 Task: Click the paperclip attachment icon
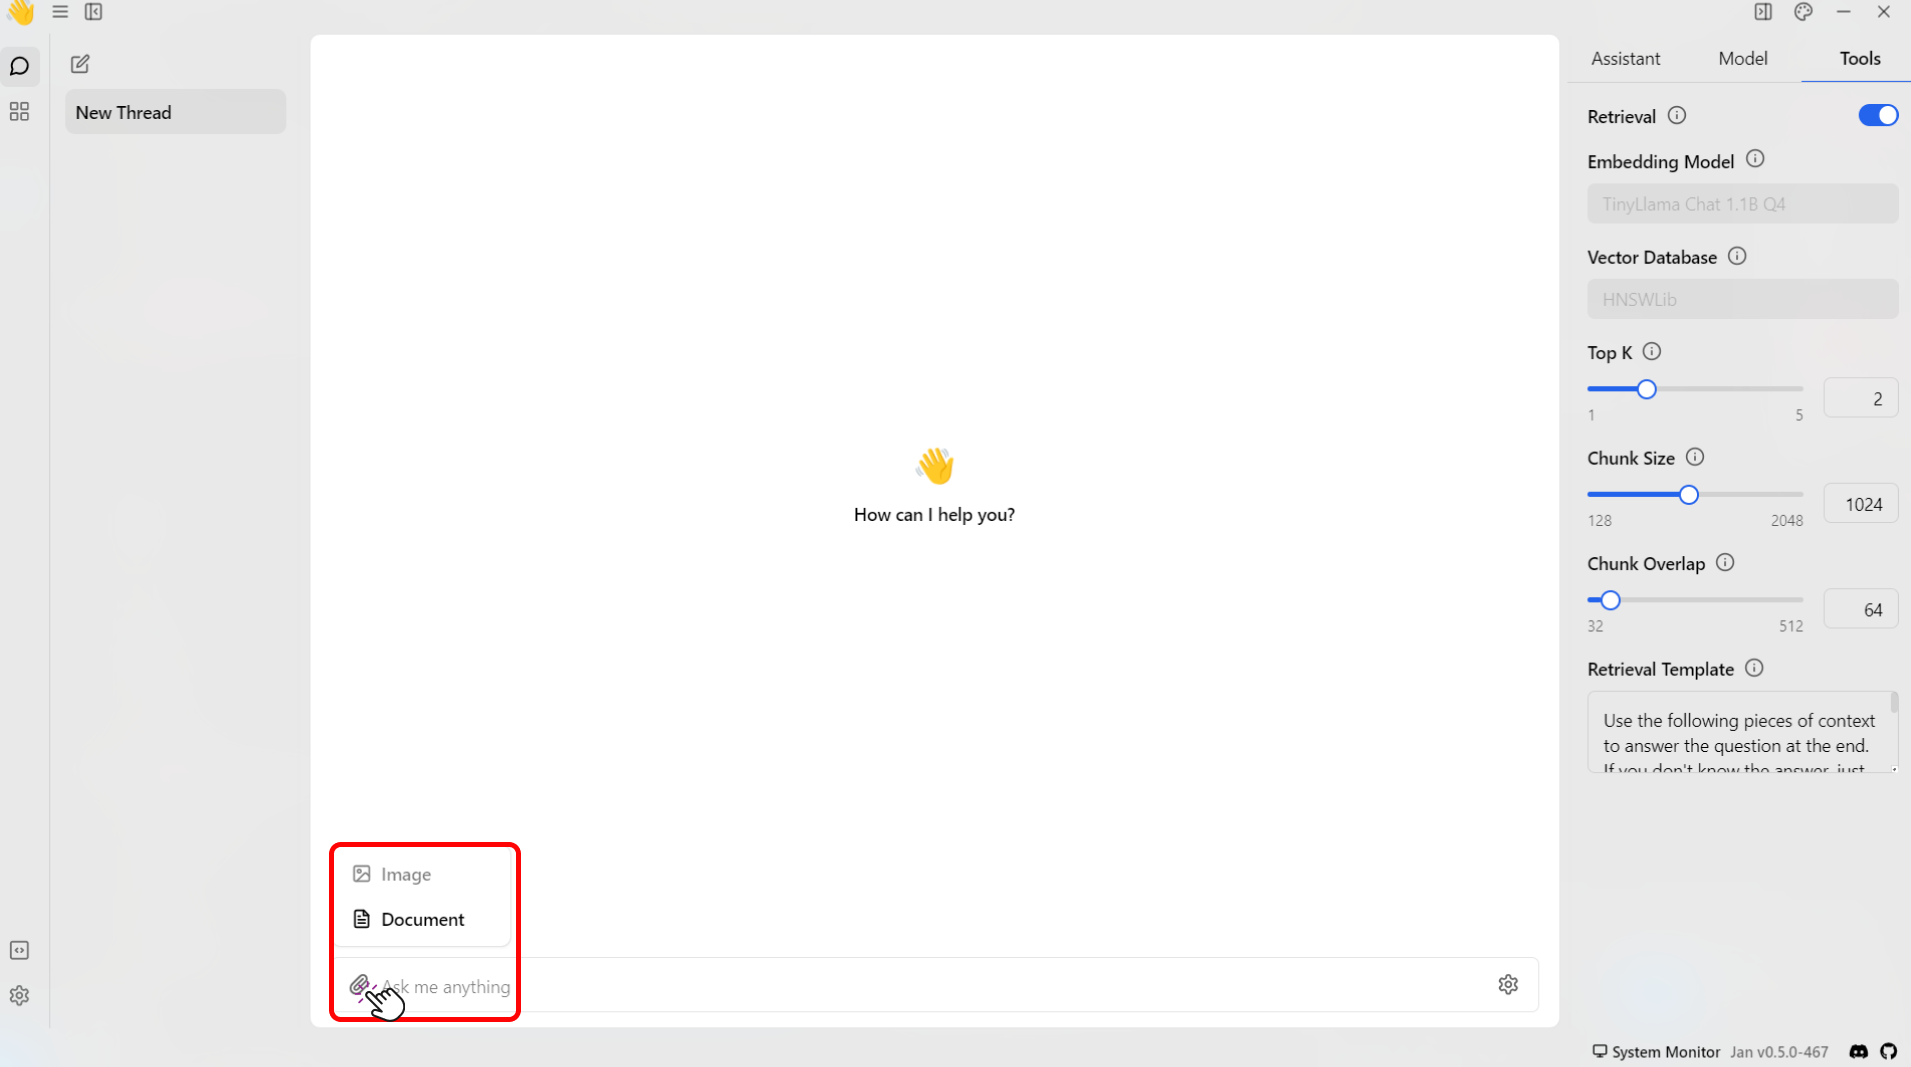point(359,985)
